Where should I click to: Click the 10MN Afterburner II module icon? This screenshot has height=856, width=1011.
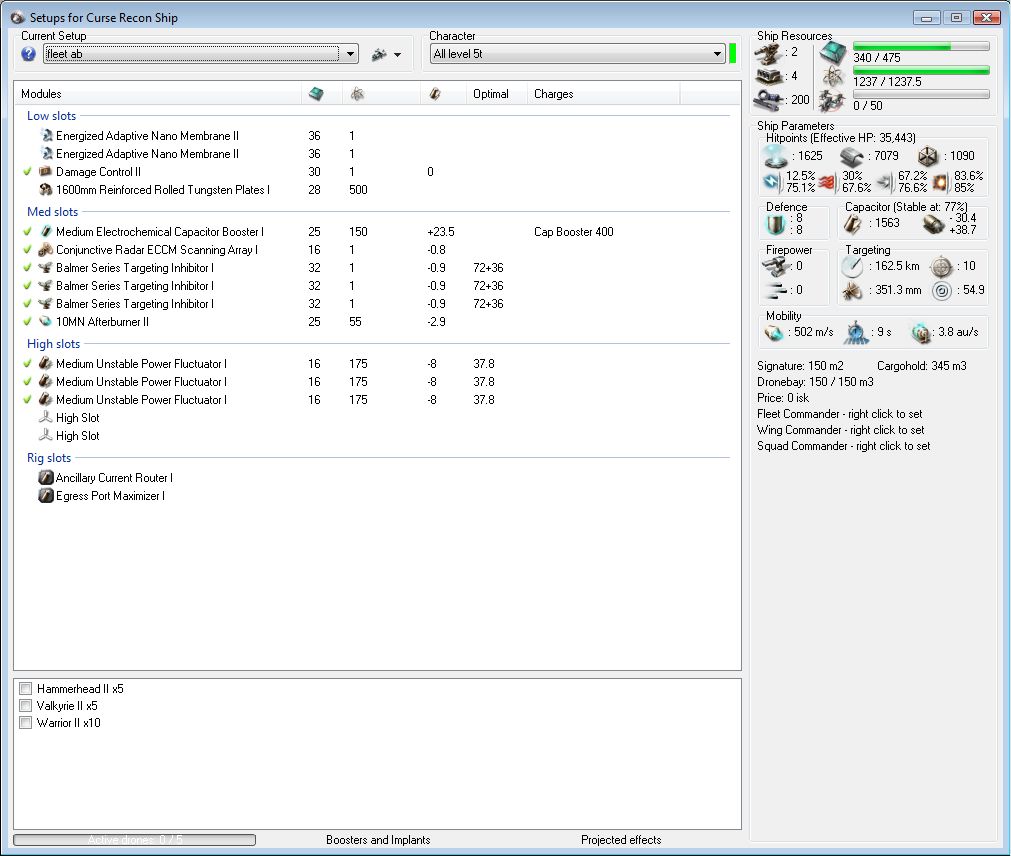(x=45, y=322)
